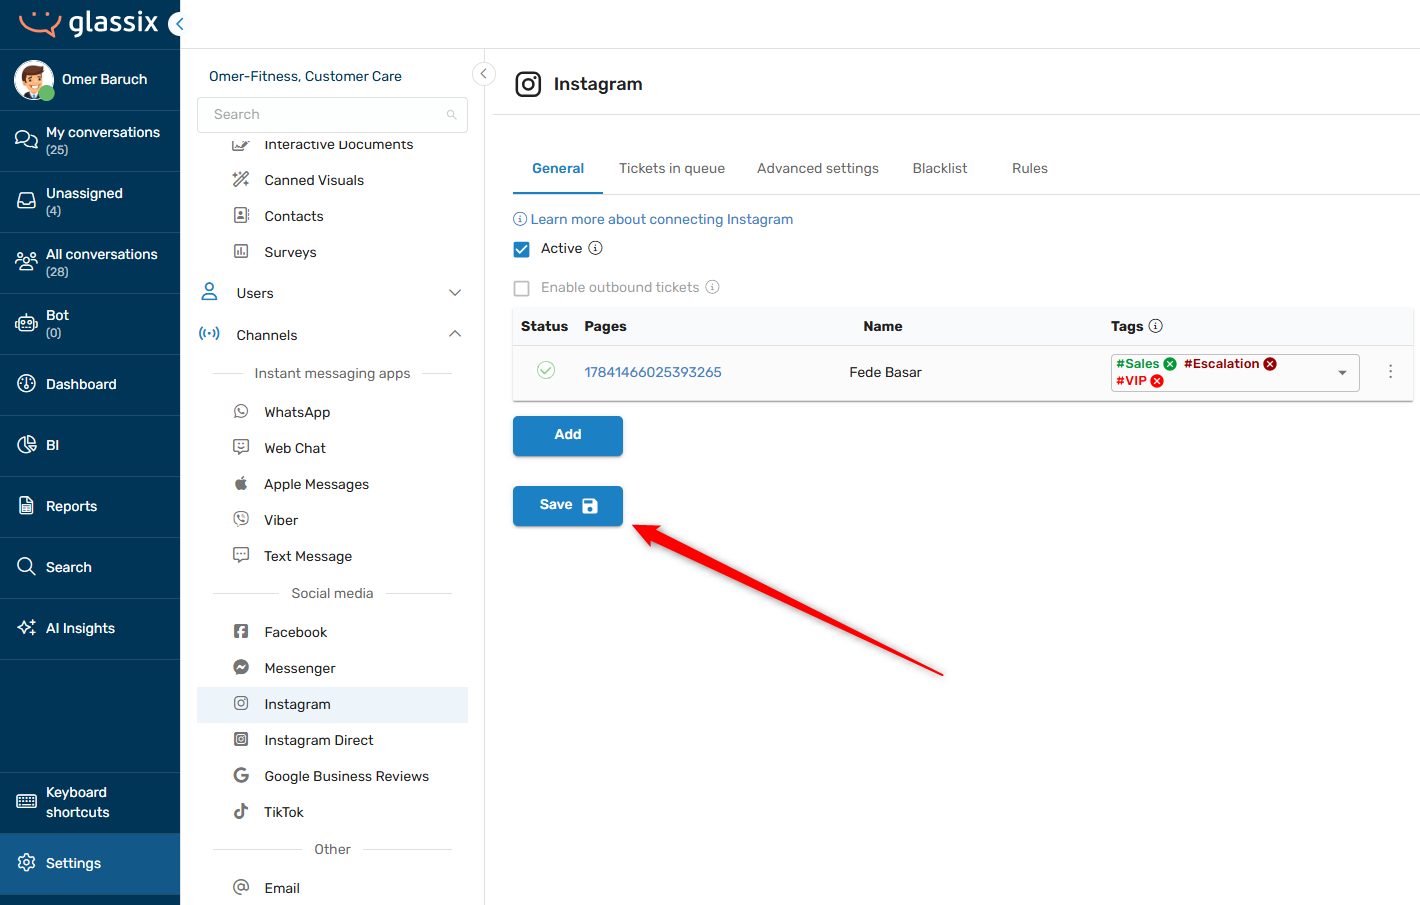The width and height of the screenshot is (1420, 905).
Task: Click info icon next to Active
Action: coord(595,248)
